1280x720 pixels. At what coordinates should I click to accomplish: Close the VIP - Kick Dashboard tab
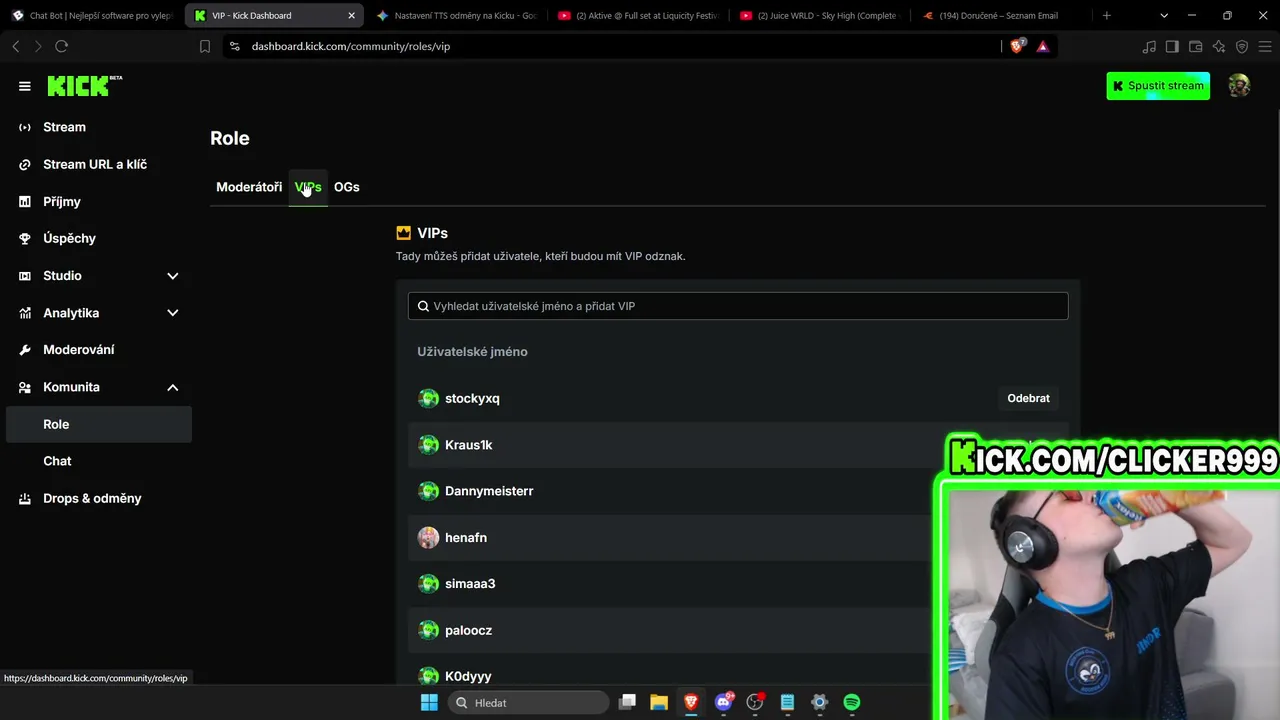click(x=351, y=16)
